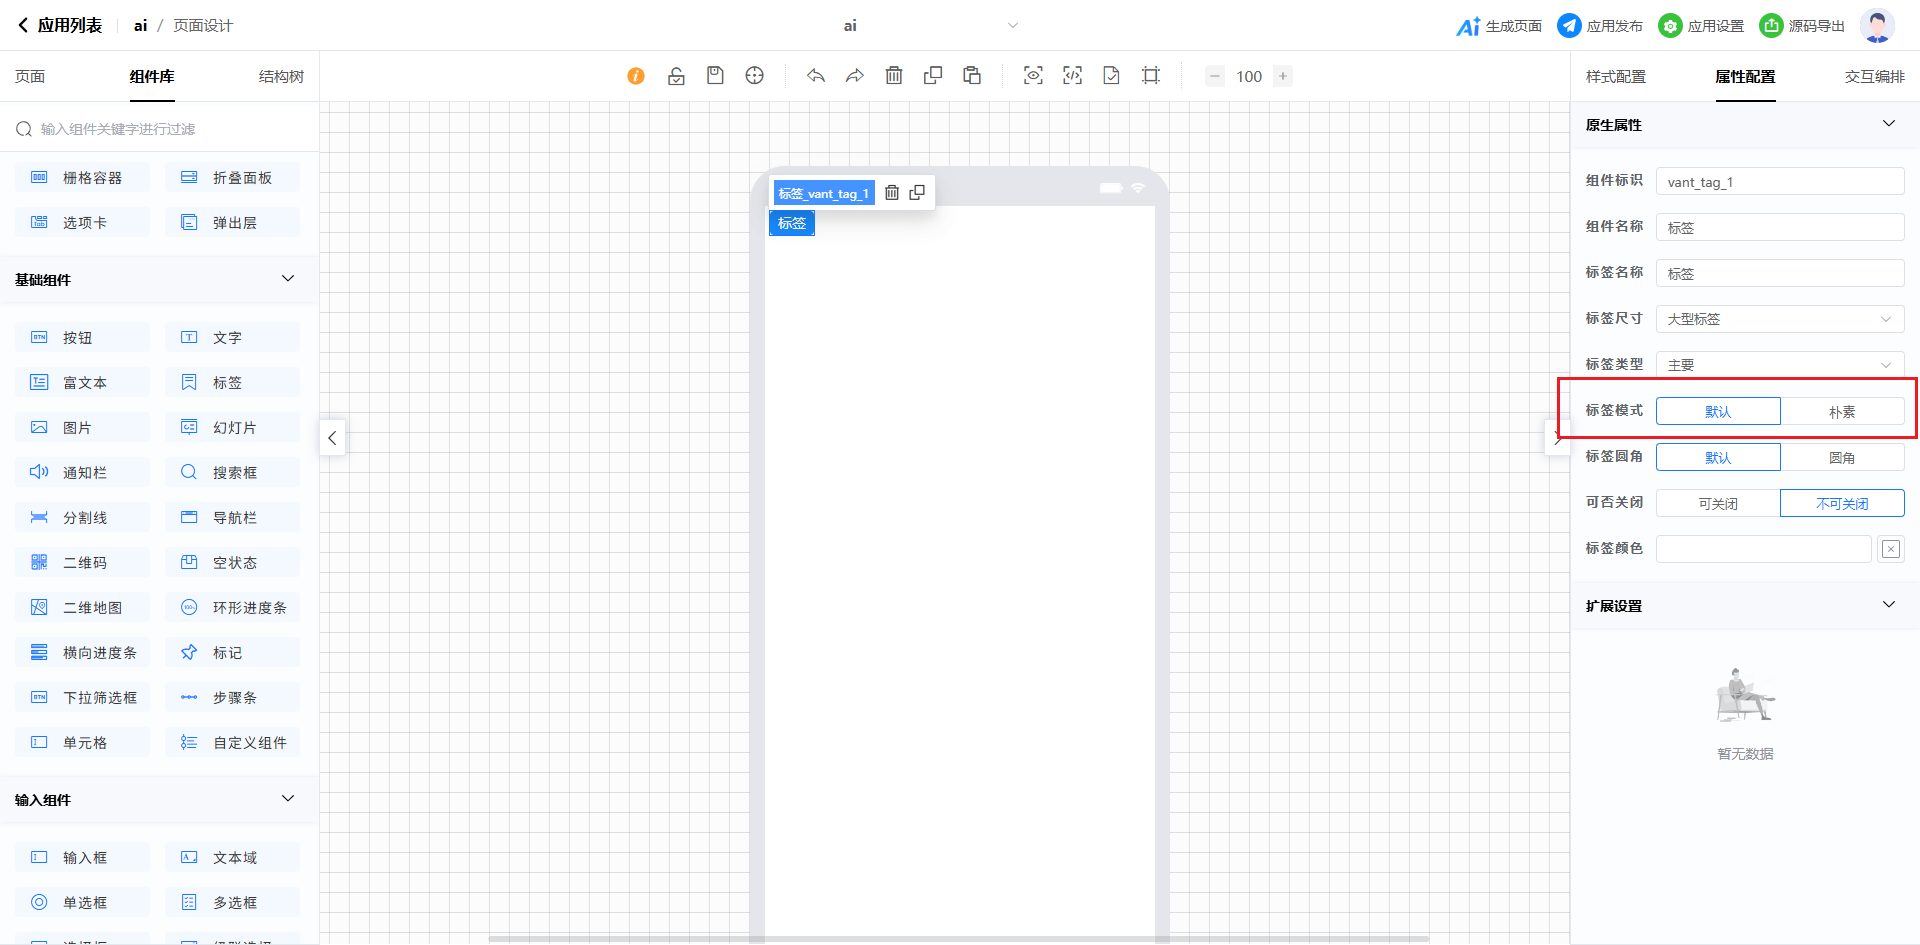Click 源码导出 to export source
Viewport: 1920px width, 945px height.
pos(1803,26)
